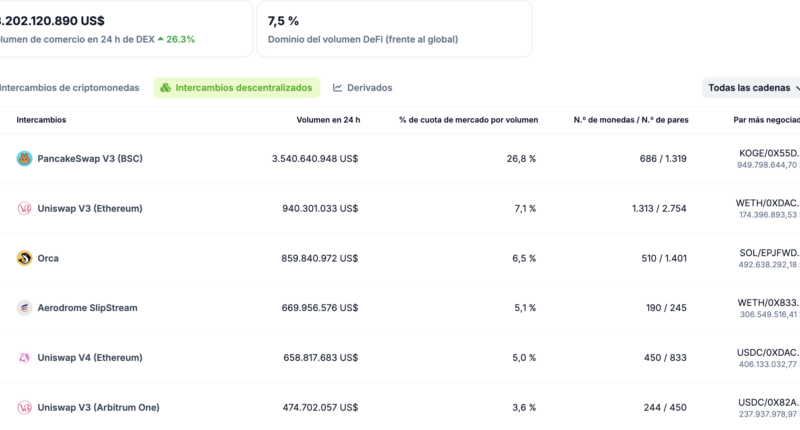Click the Intercambios column header
The width and height of the screenshot is (800, 430).
(41, 120)
